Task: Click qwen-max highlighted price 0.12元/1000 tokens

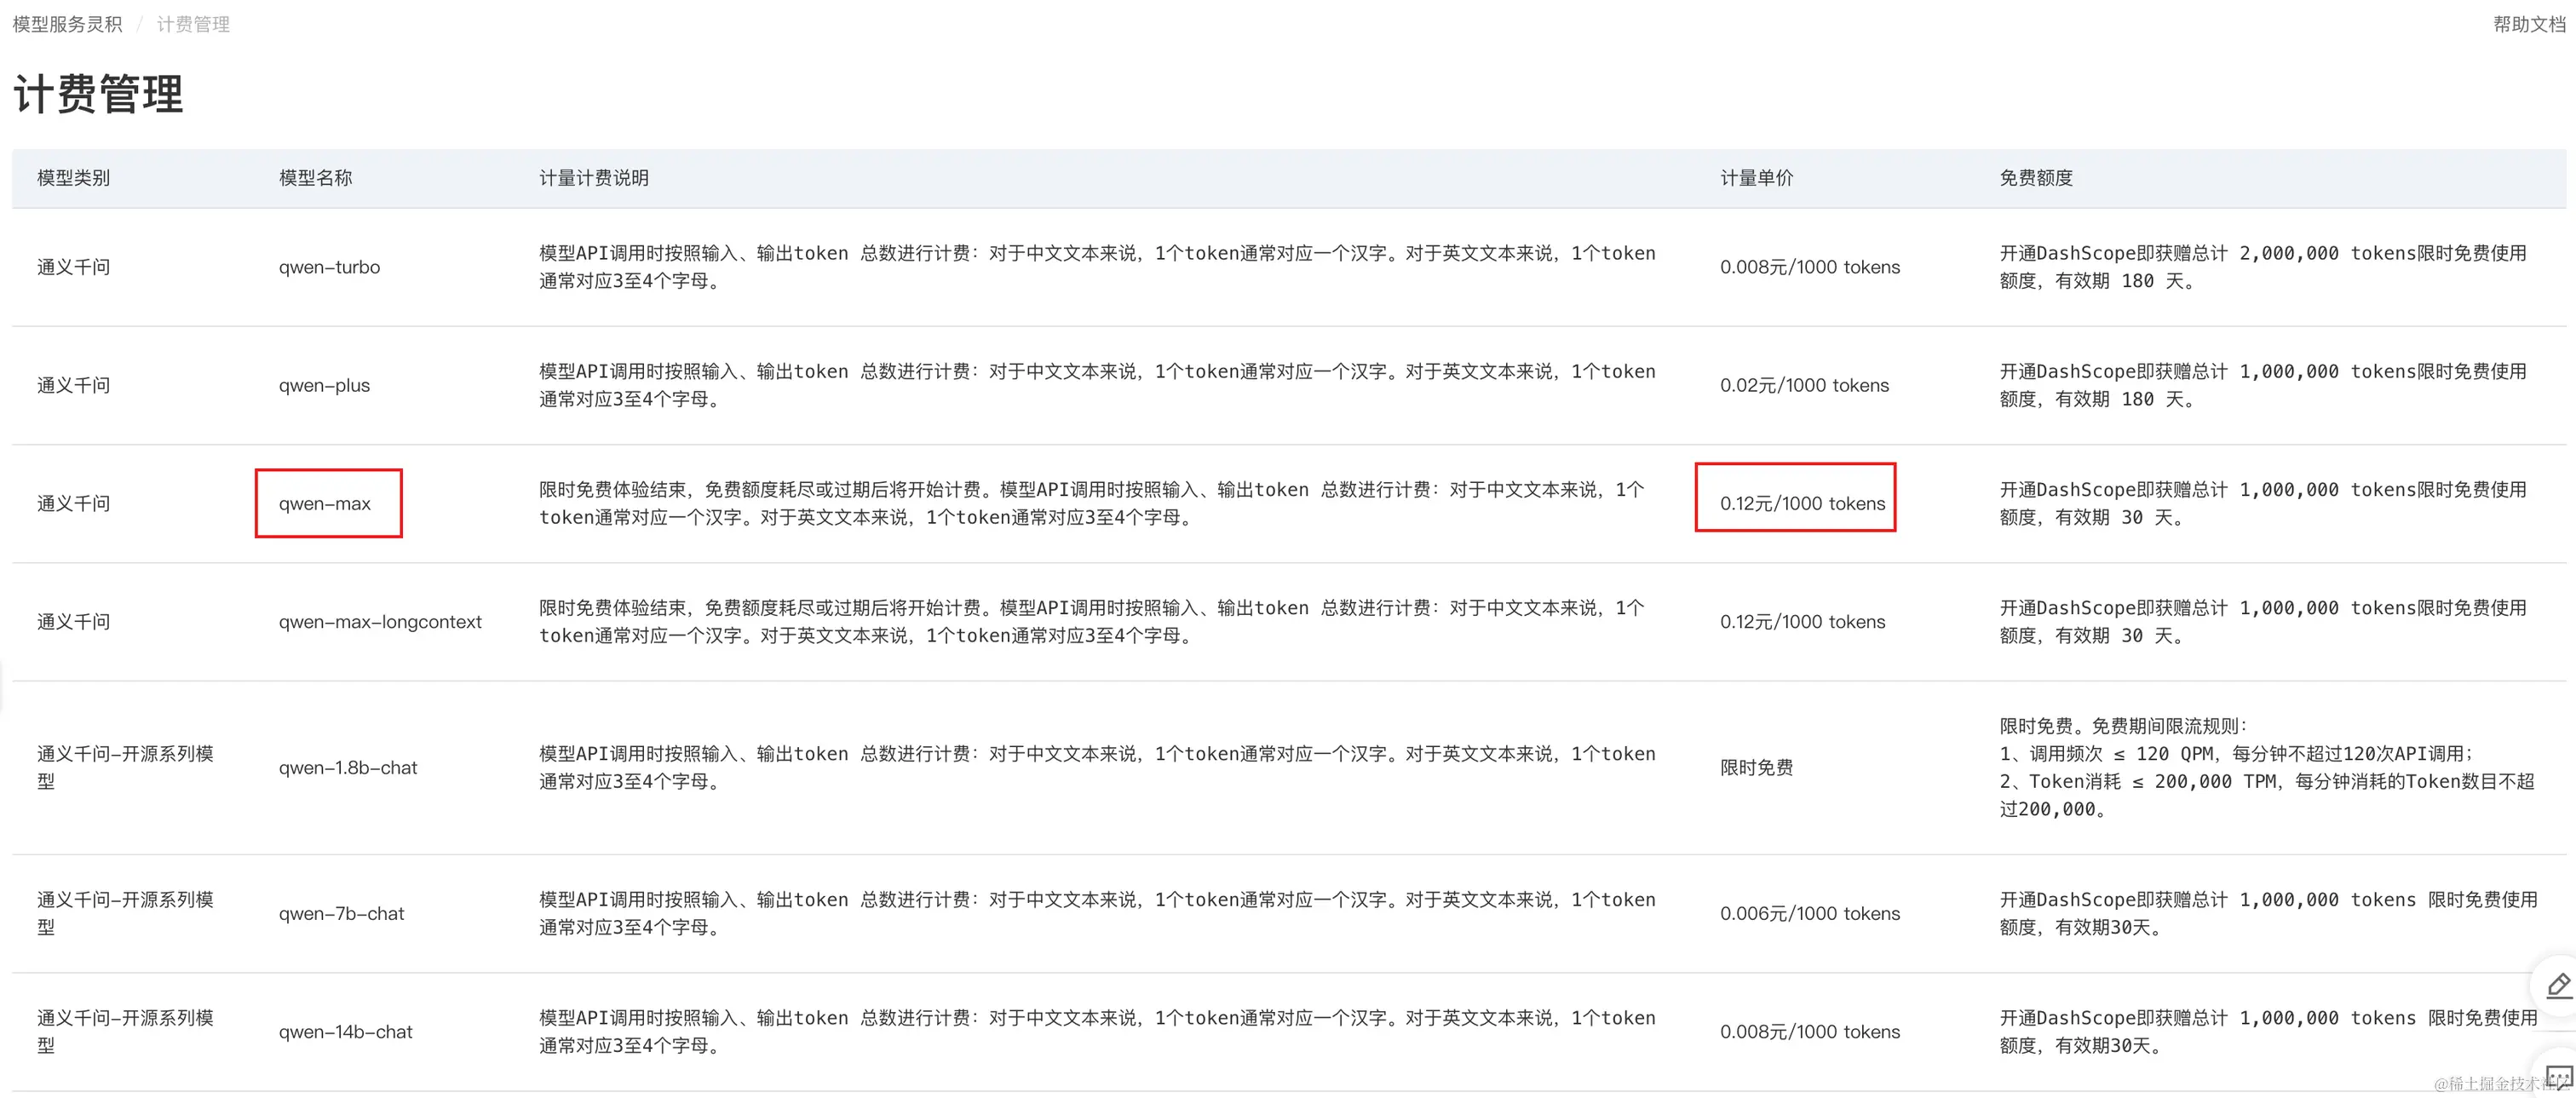Action: tap(1802, 503)
